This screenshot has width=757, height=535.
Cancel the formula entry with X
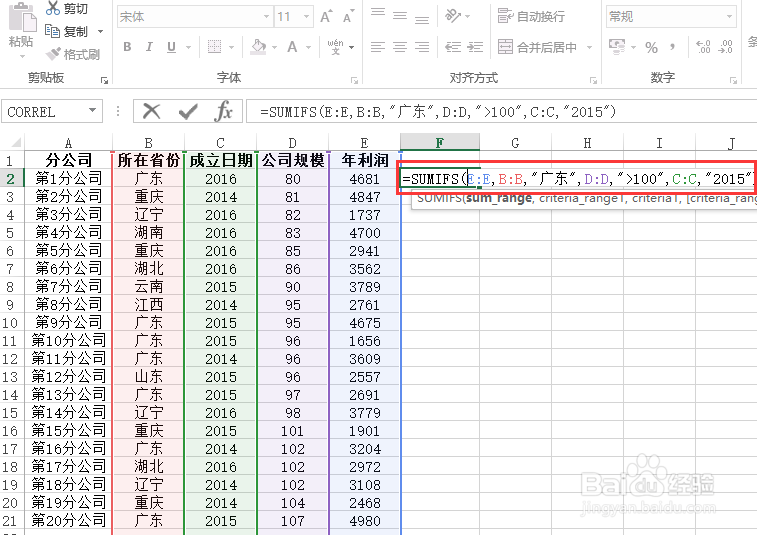click(152, 112)
